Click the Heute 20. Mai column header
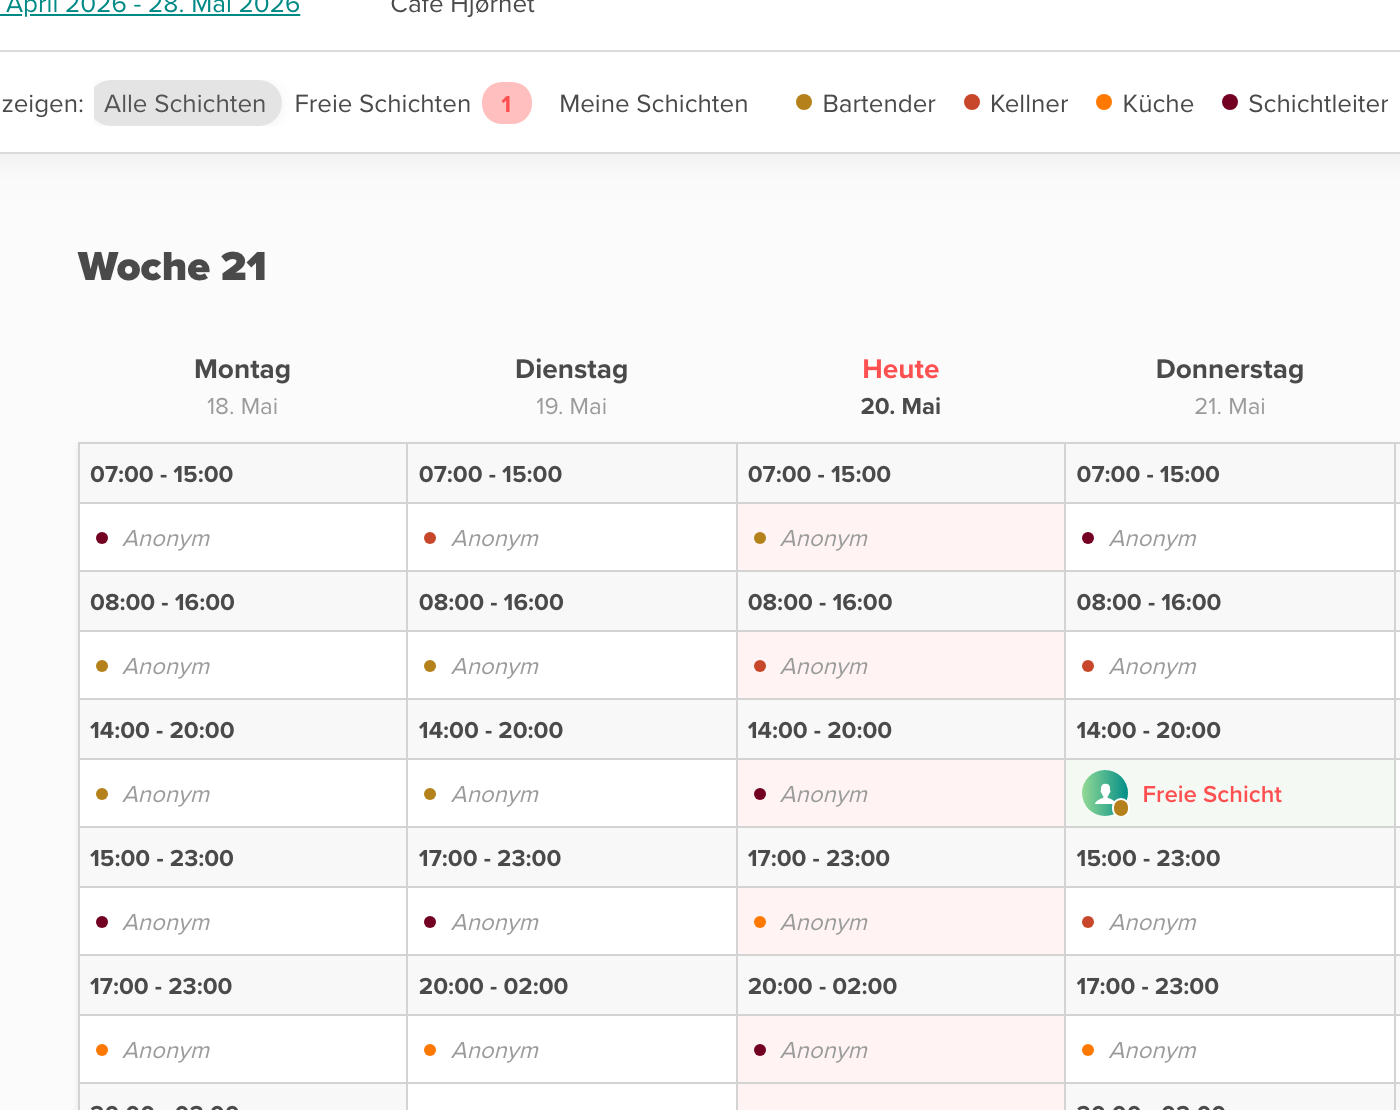Screen dimensions: 1400x1110 901,387
